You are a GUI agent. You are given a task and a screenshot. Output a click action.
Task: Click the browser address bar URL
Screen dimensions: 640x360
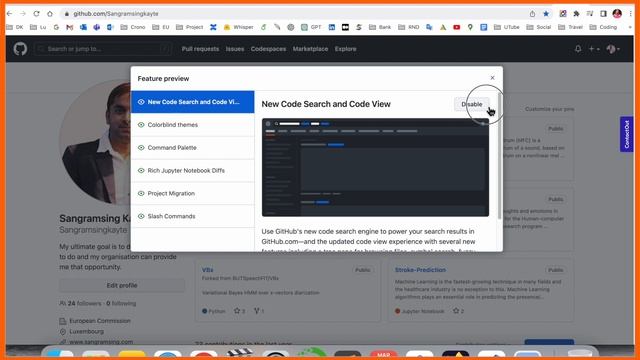tap(116, 13)
